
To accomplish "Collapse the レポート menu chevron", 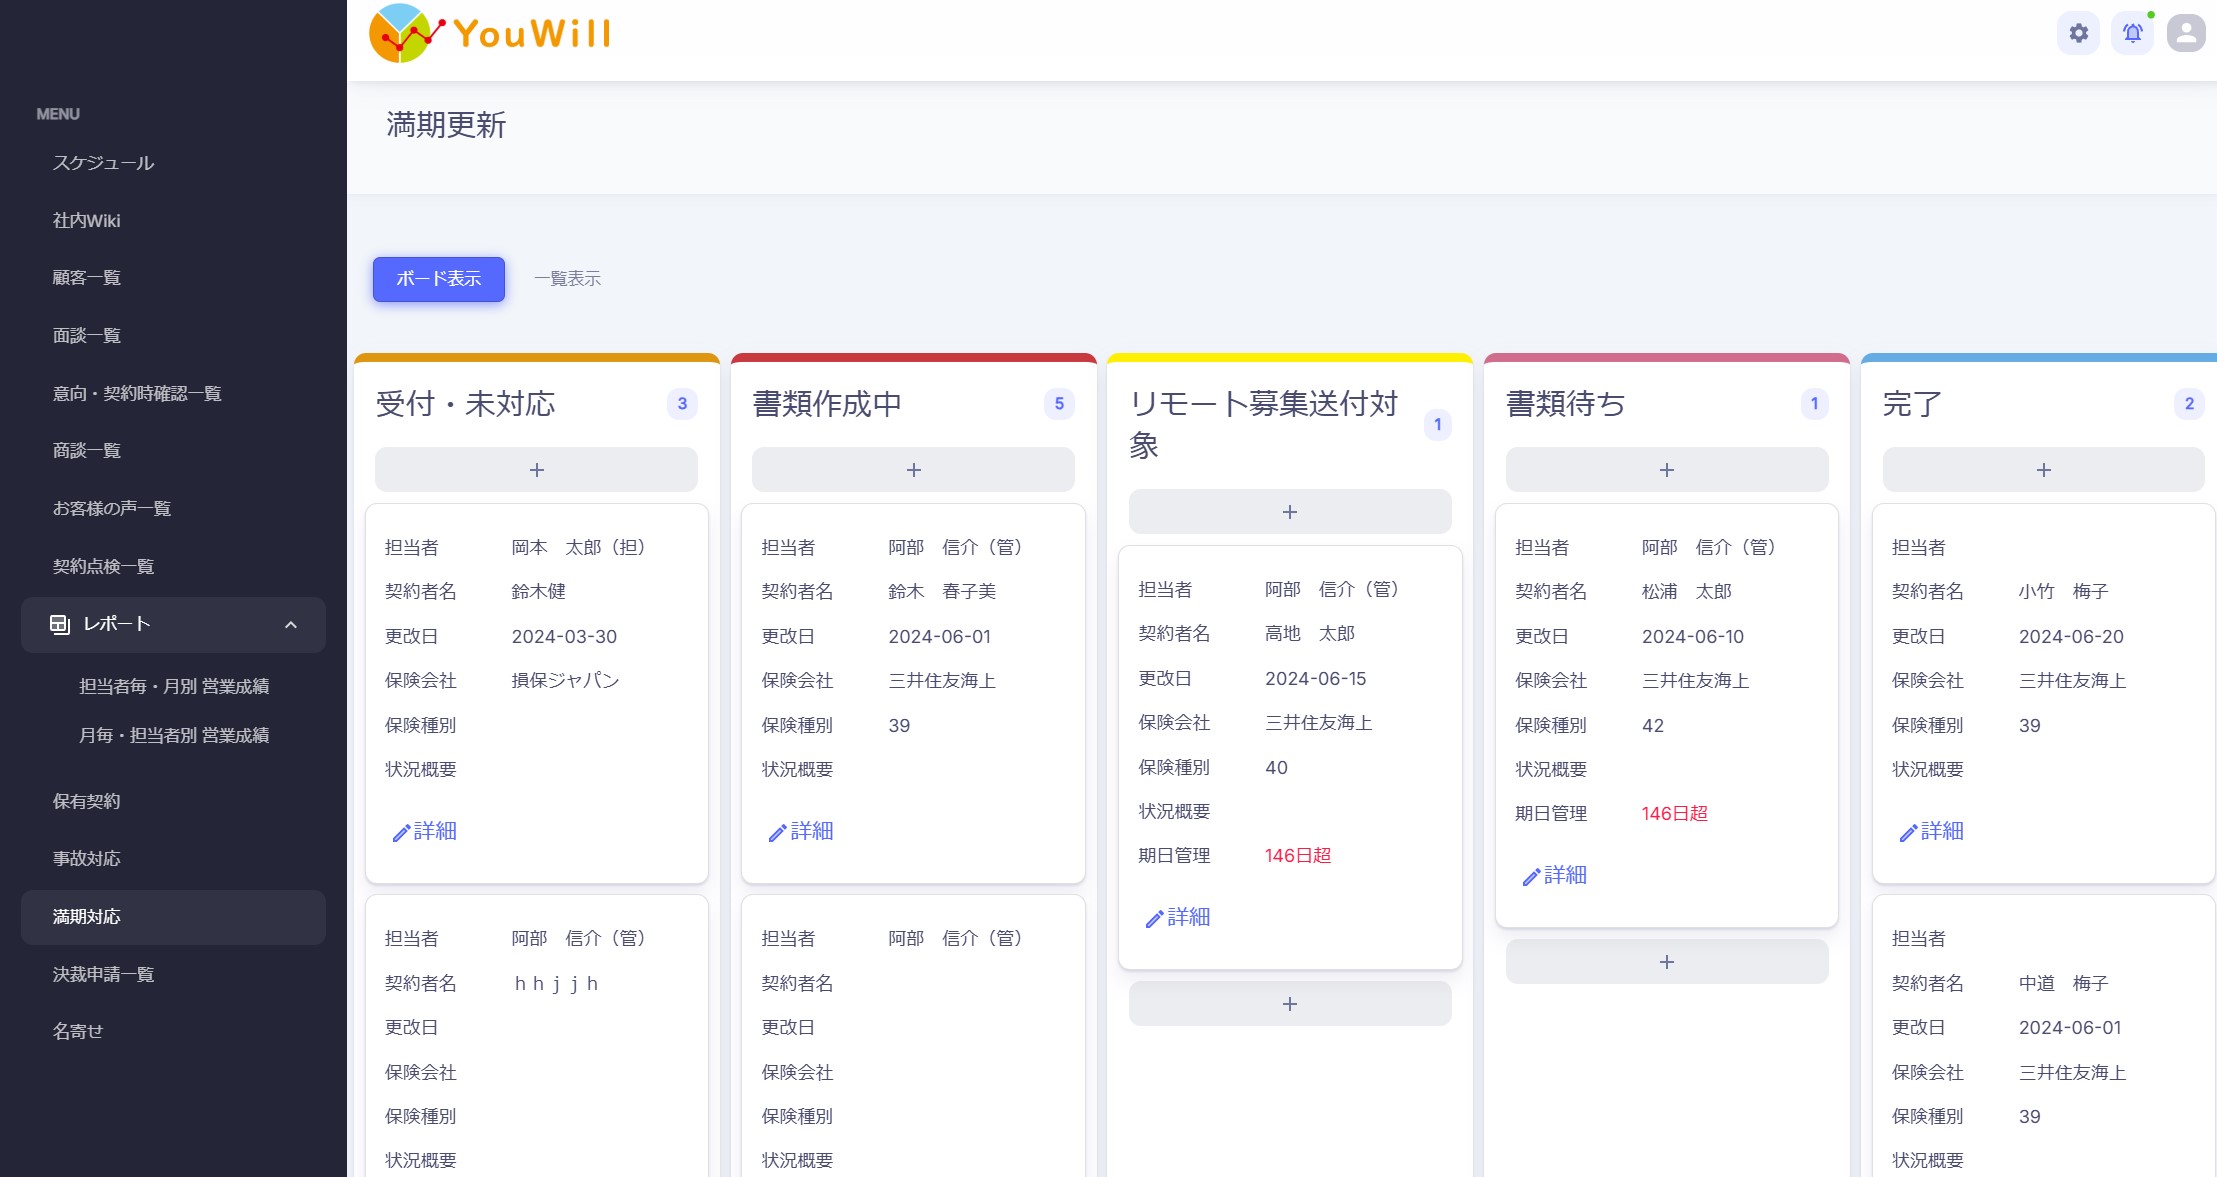I will pyautogui.click(x=291, y=625).
